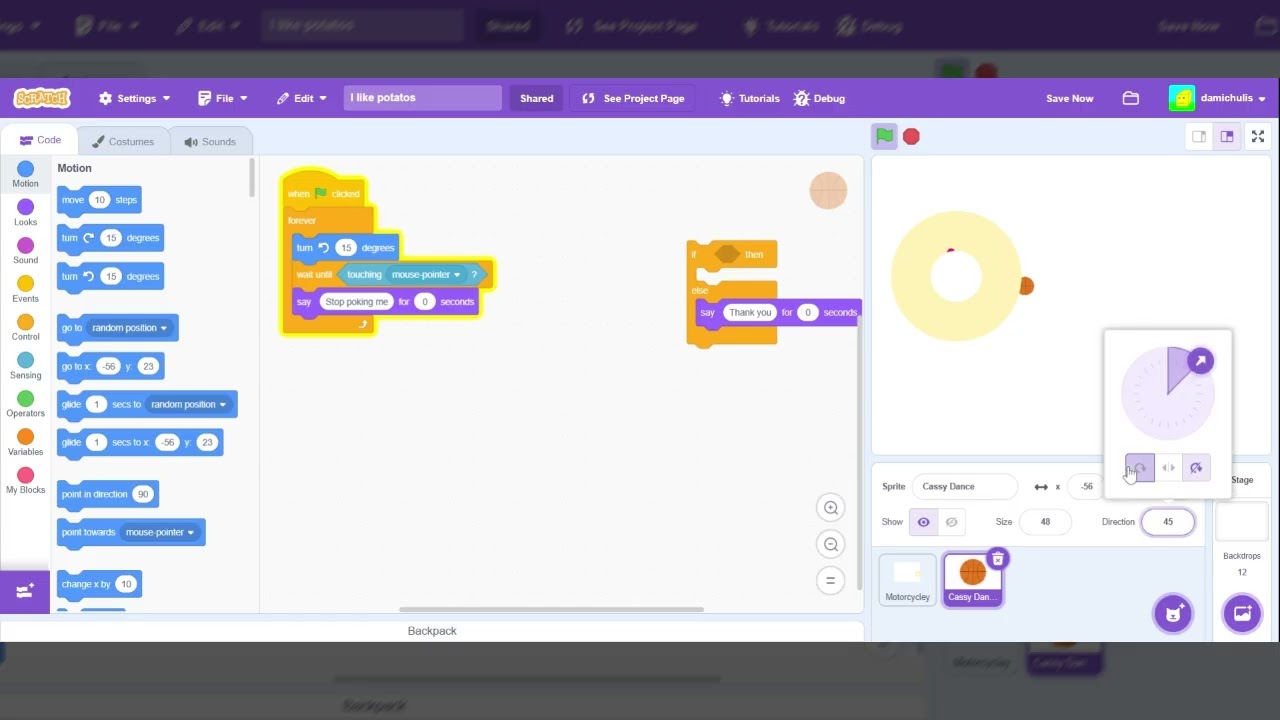Select the Variables block category
Viewport: 1280px width, 720px height.
[25, 443]
